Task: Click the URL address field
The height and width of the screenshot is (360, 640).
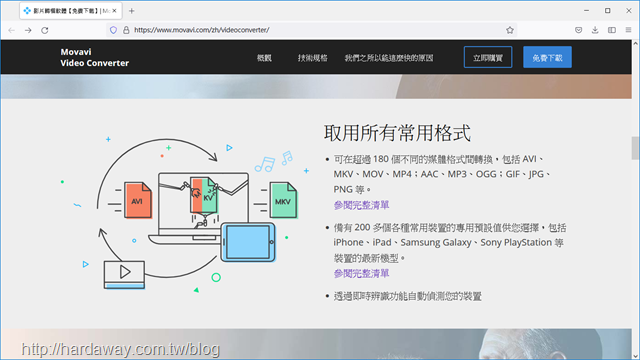Action: 310,30
